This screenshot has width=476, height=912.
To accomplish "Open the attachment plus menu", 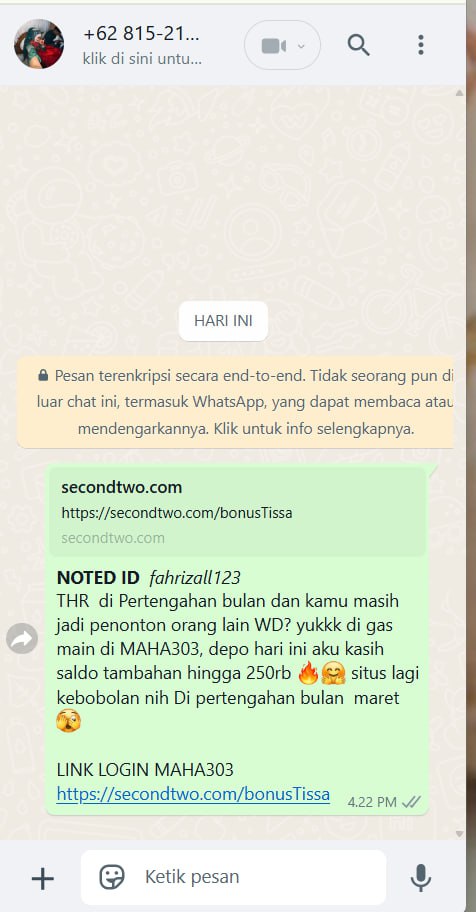I will coord(42,878).
